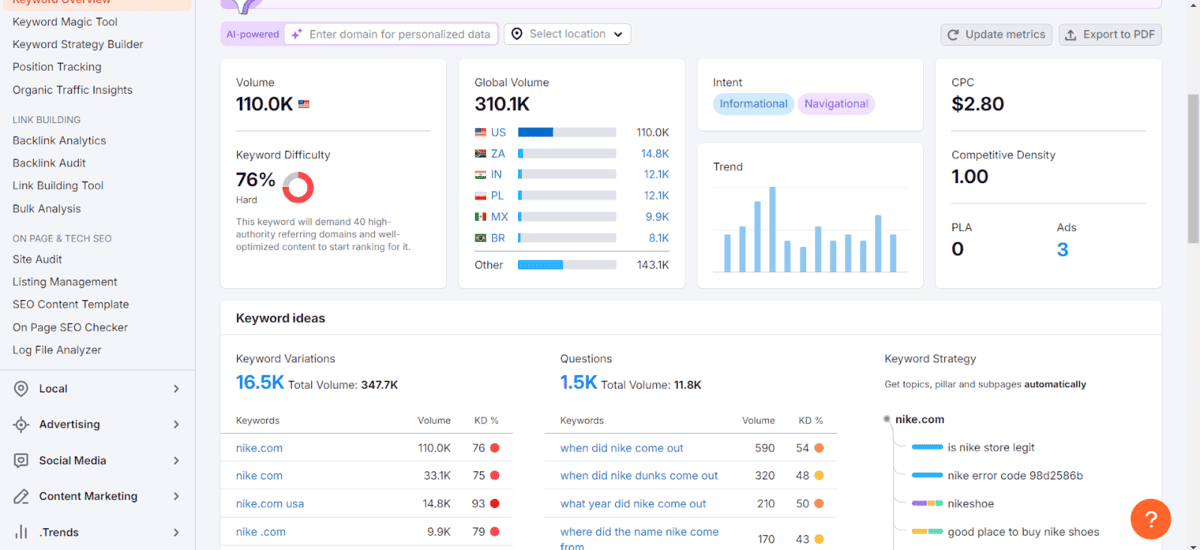Focus the enter domain input field

click(x=399, y=34)
